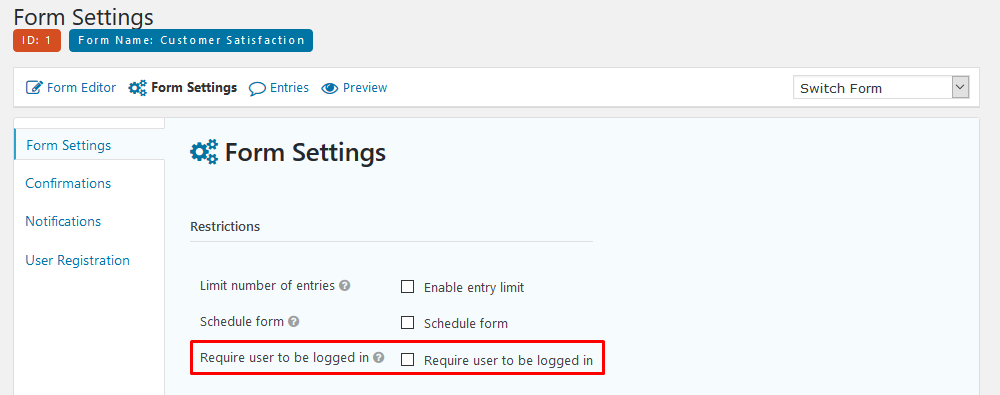Image resolution: width=1000 pixels, height=395 pixels.
Task: Click the Preview eye icon
Action: click(x=329, y=88)
